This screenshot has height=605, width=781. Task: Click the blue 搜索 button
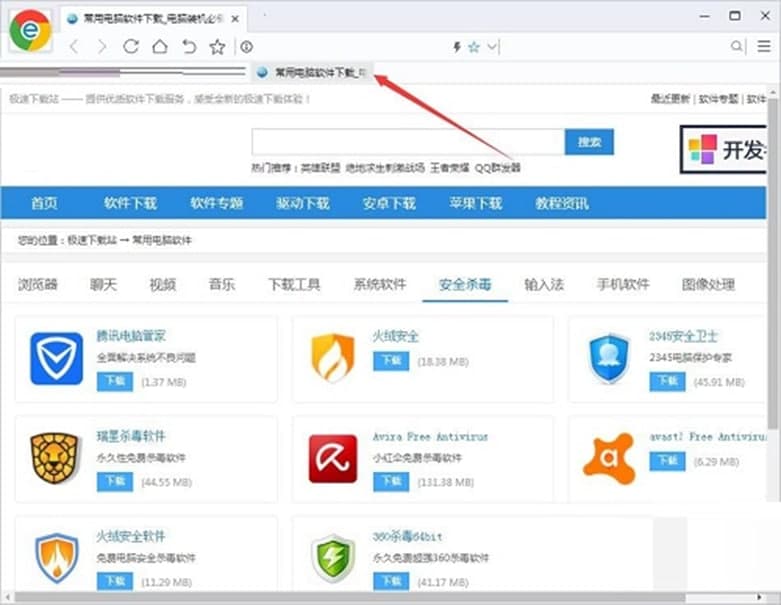click(589, 142)
